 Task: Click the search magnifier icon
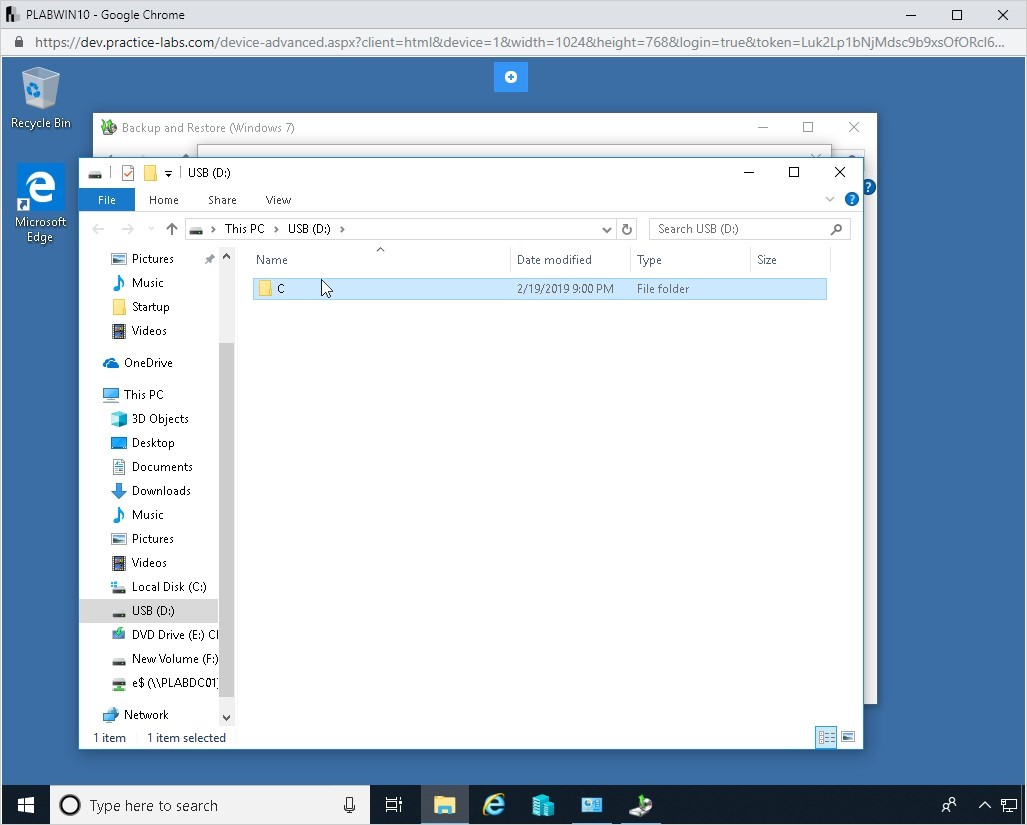[836, 229]
